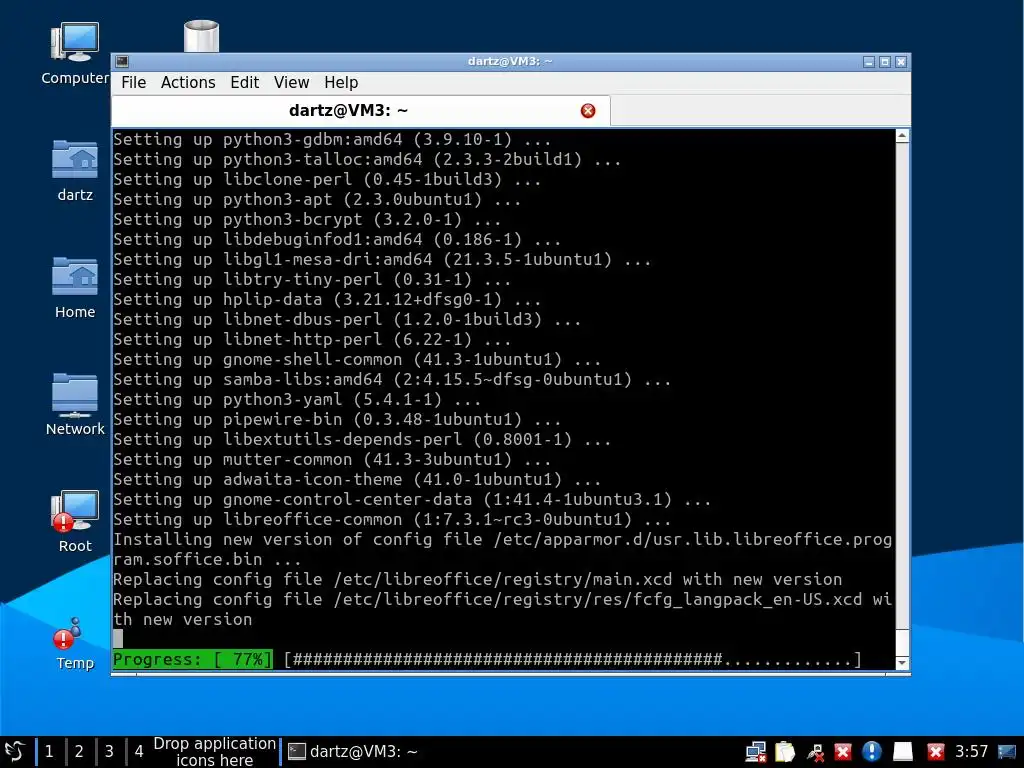
Task: Close the dartz@VM3 terminal tab
Action: point(588,110)
